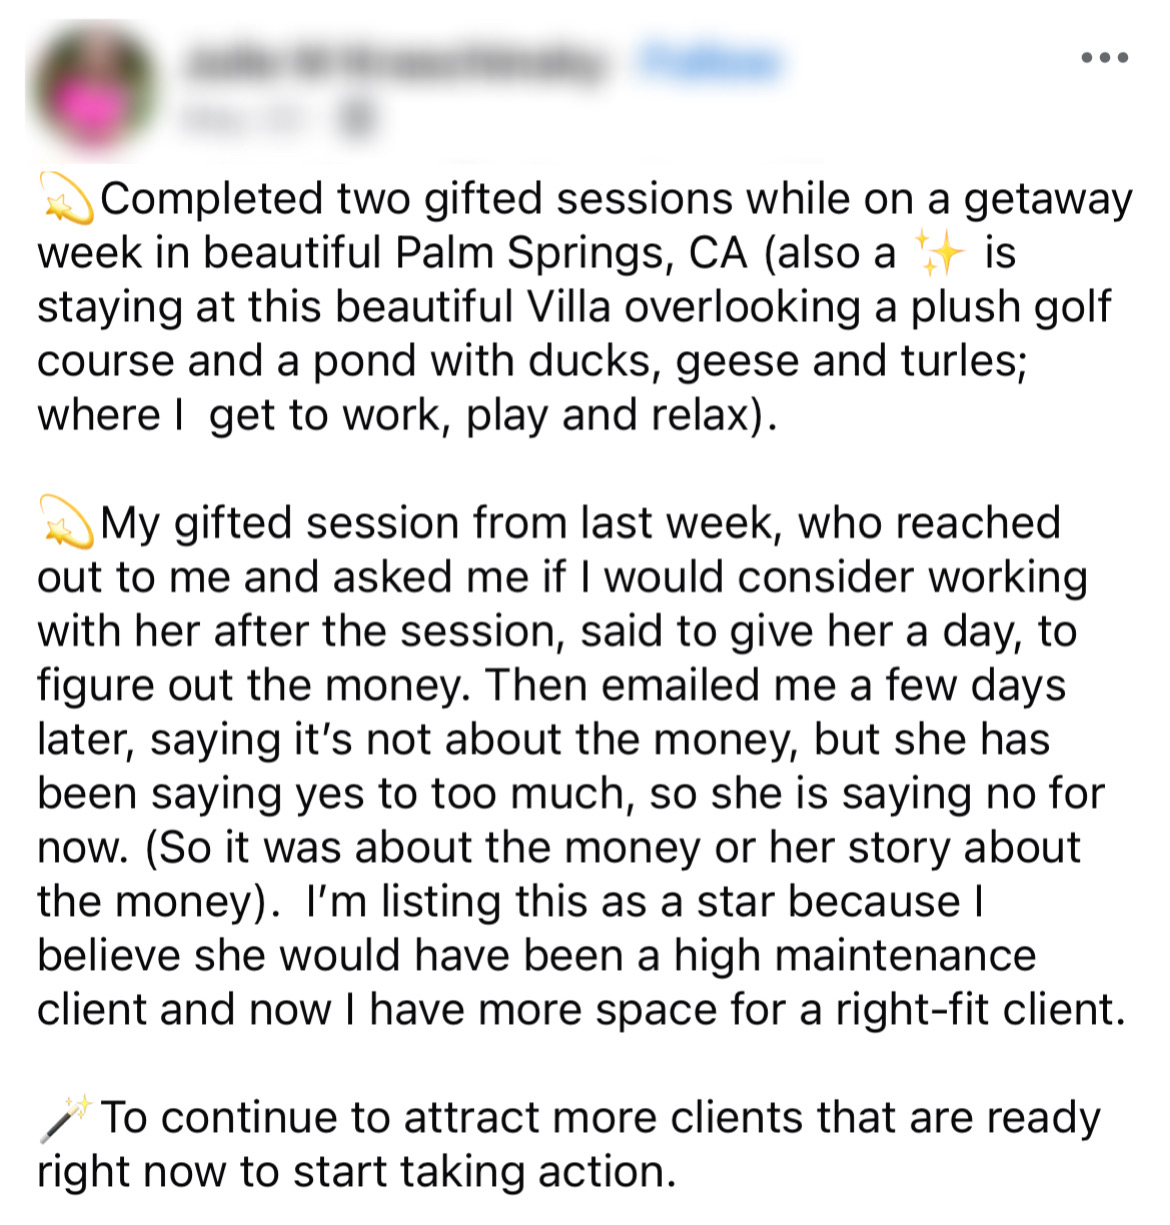Image resolution: width=1170 pixels, height=1225 pixels.
Task: Click the phrase "high maintenance" in the post
Action: (x=854, y=956)
